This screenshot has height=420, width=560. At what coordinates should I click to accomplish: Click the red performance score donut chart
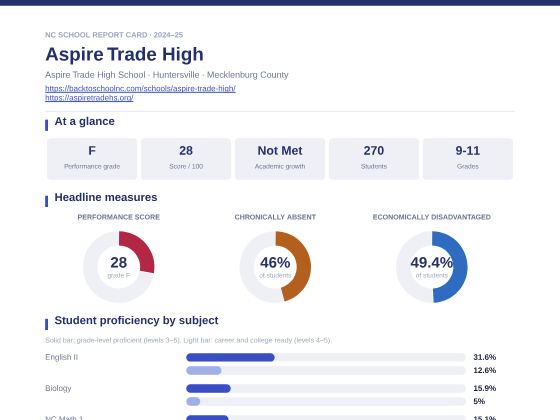point(119,266)
